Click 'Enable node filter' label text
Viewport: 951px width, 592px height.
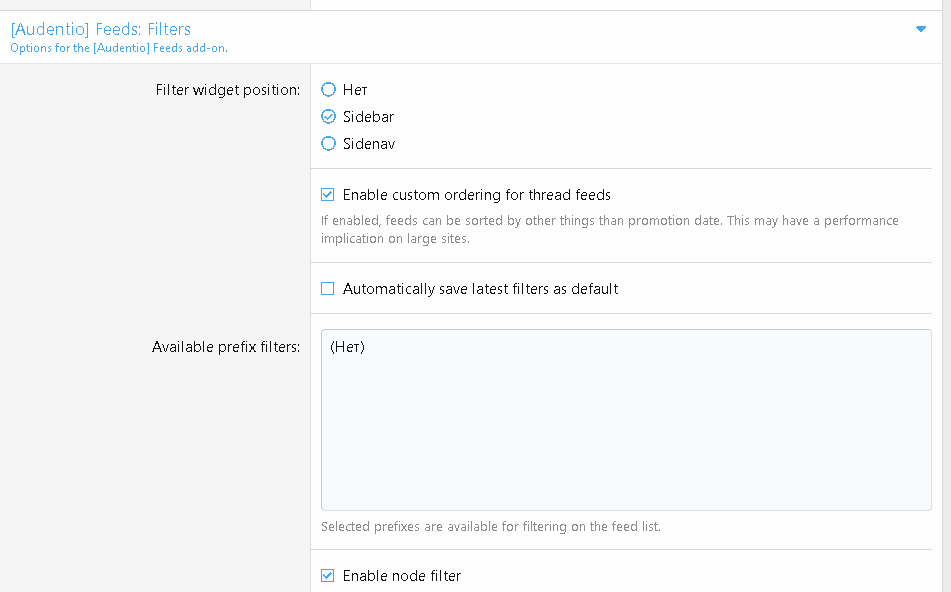[402, 576]
